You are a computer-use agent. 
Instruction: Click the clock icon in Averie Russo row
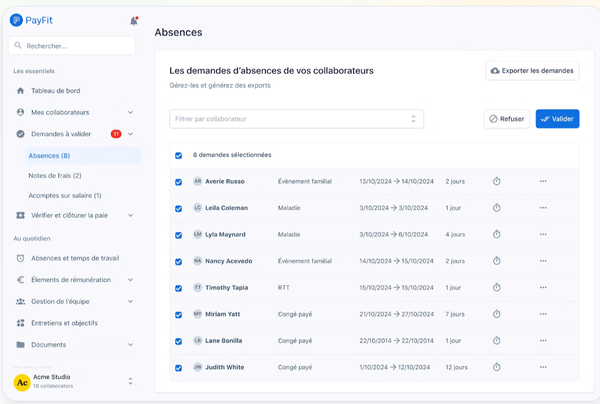497,182
